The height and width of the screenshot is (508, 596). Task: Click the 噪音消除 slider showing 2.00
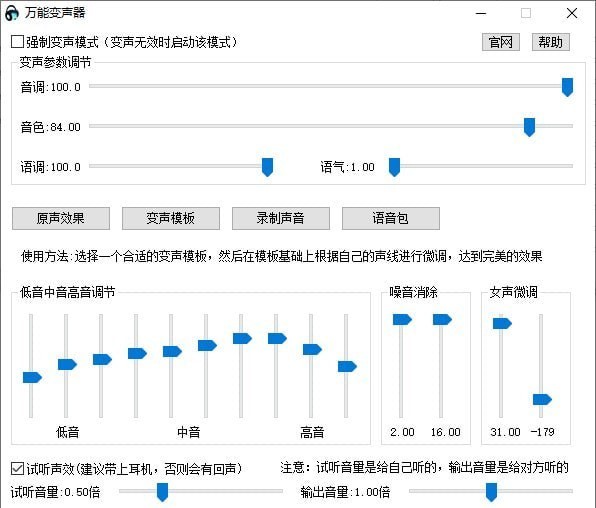pyautogui.click(x=402, y=319)
